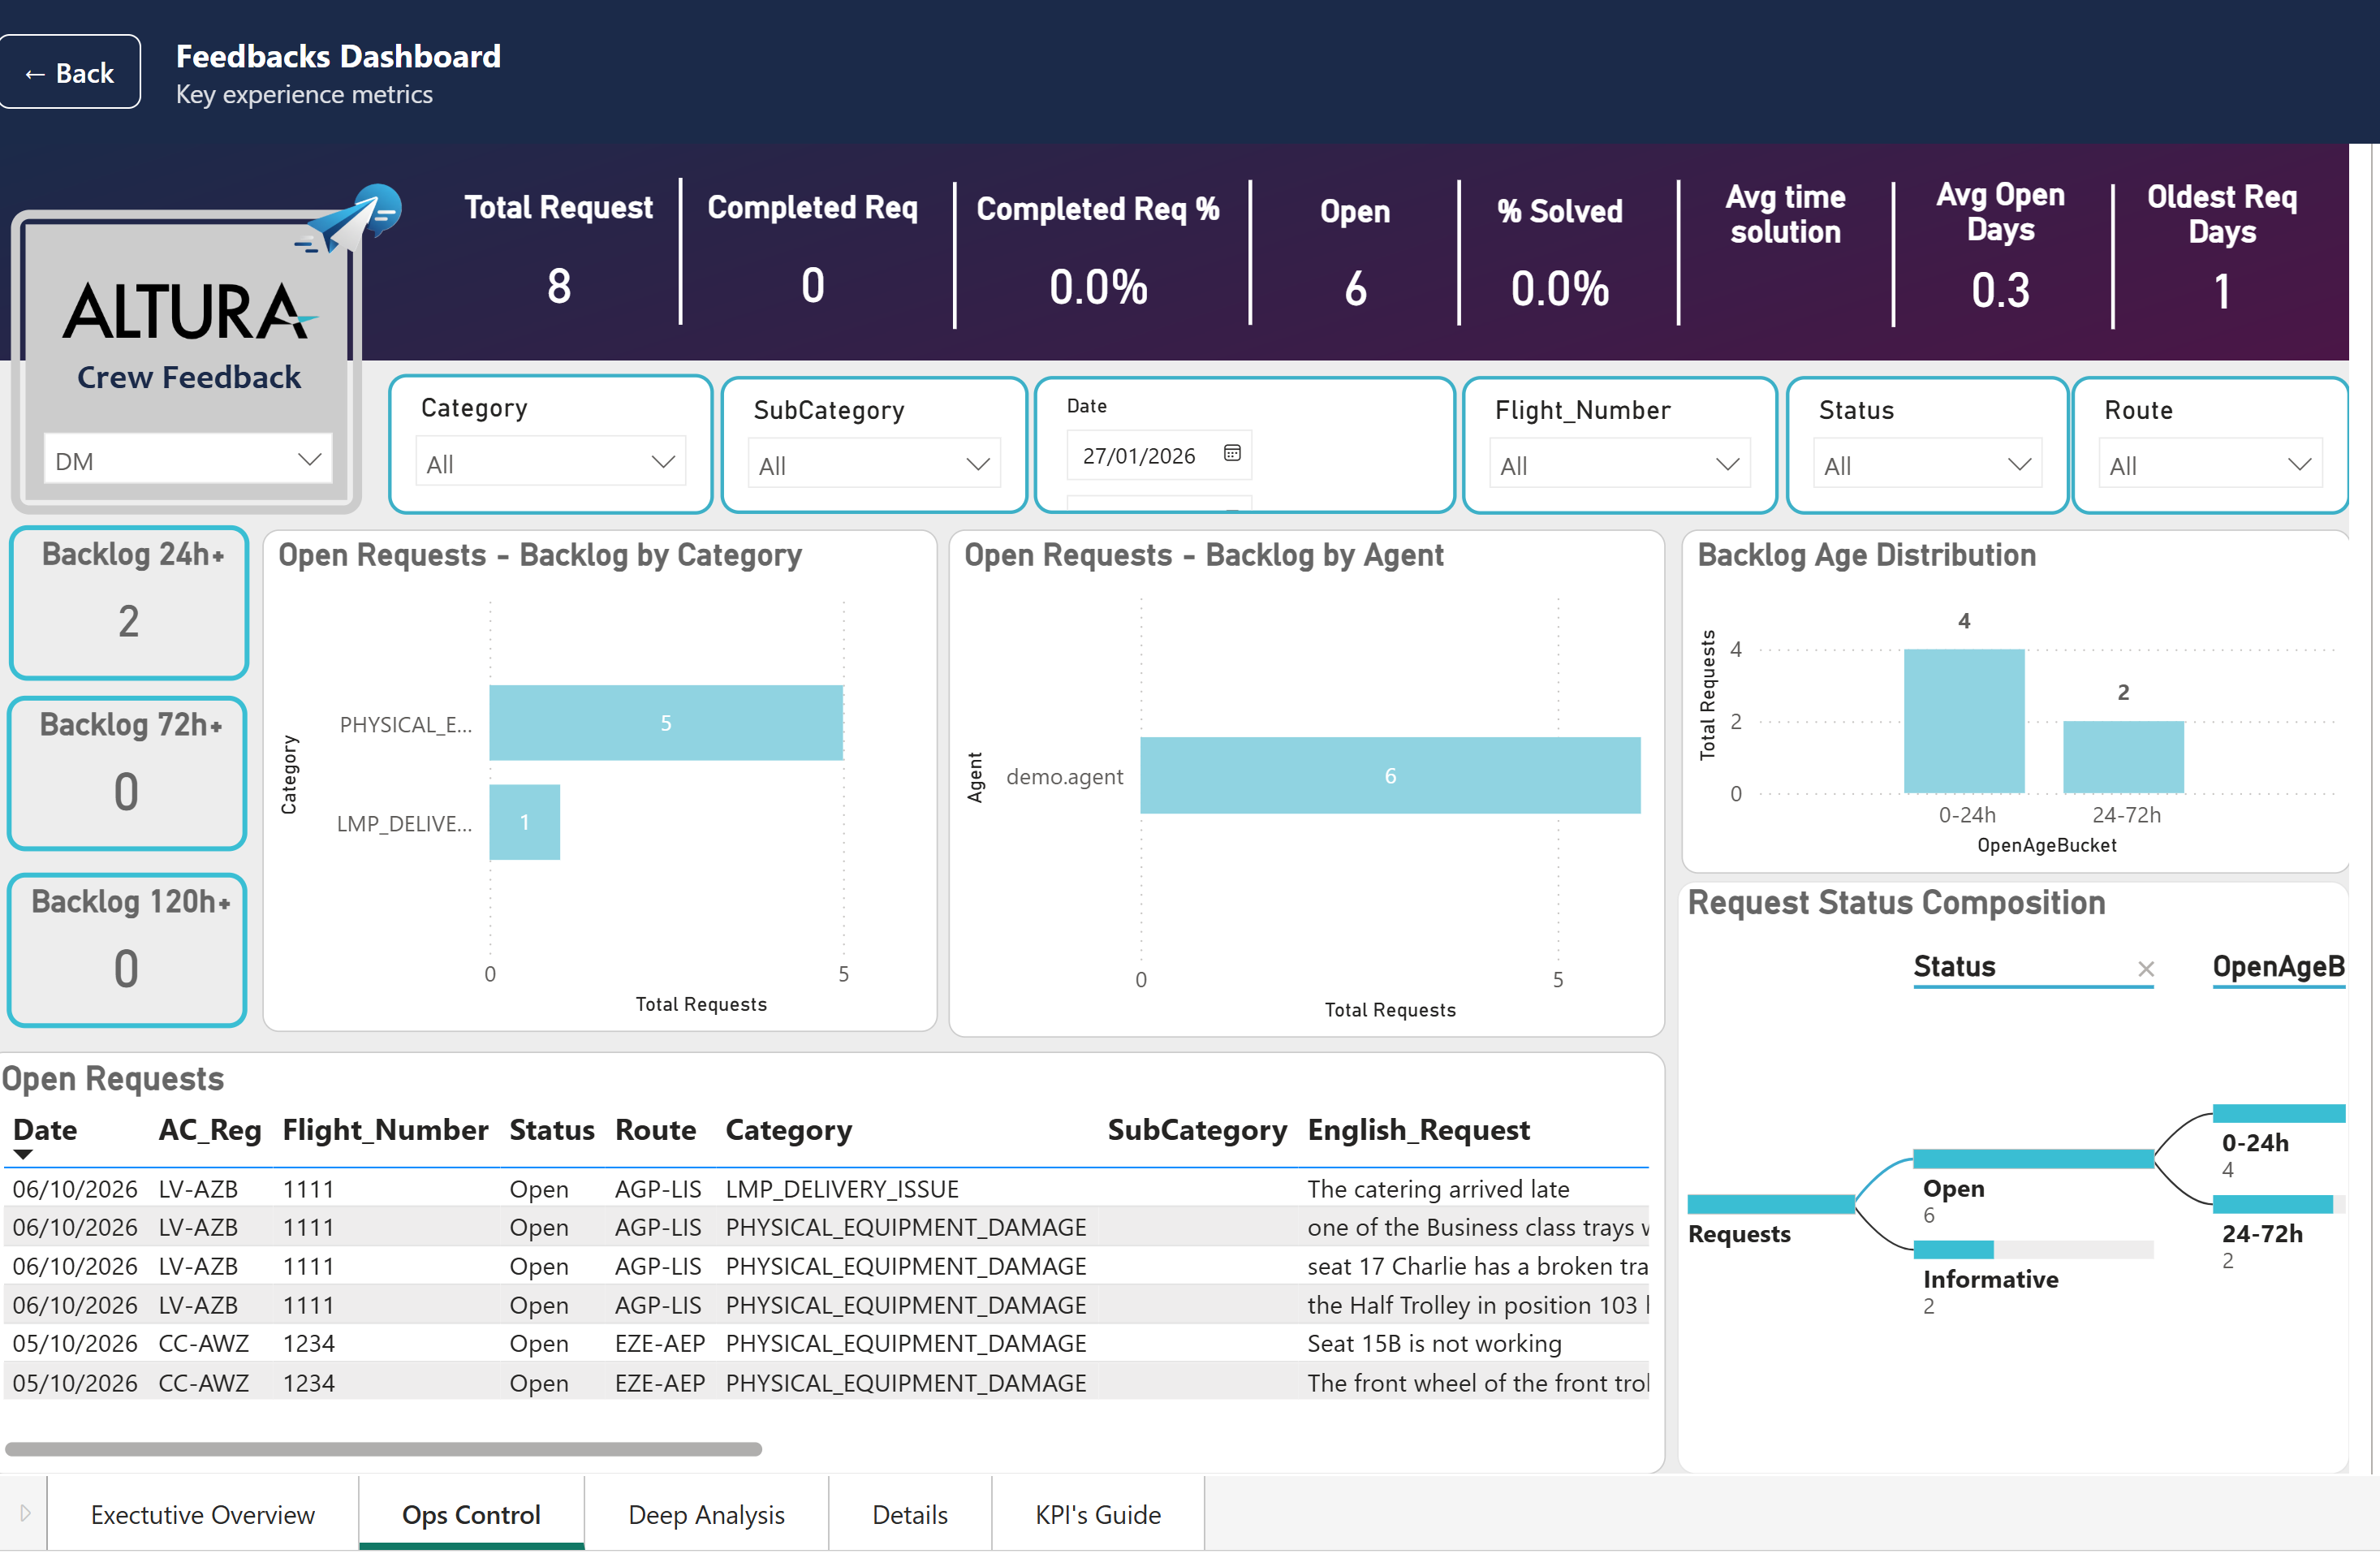Click the Backlog 24h+ card
2380x1554 pixels.
(x=129, y=602)
